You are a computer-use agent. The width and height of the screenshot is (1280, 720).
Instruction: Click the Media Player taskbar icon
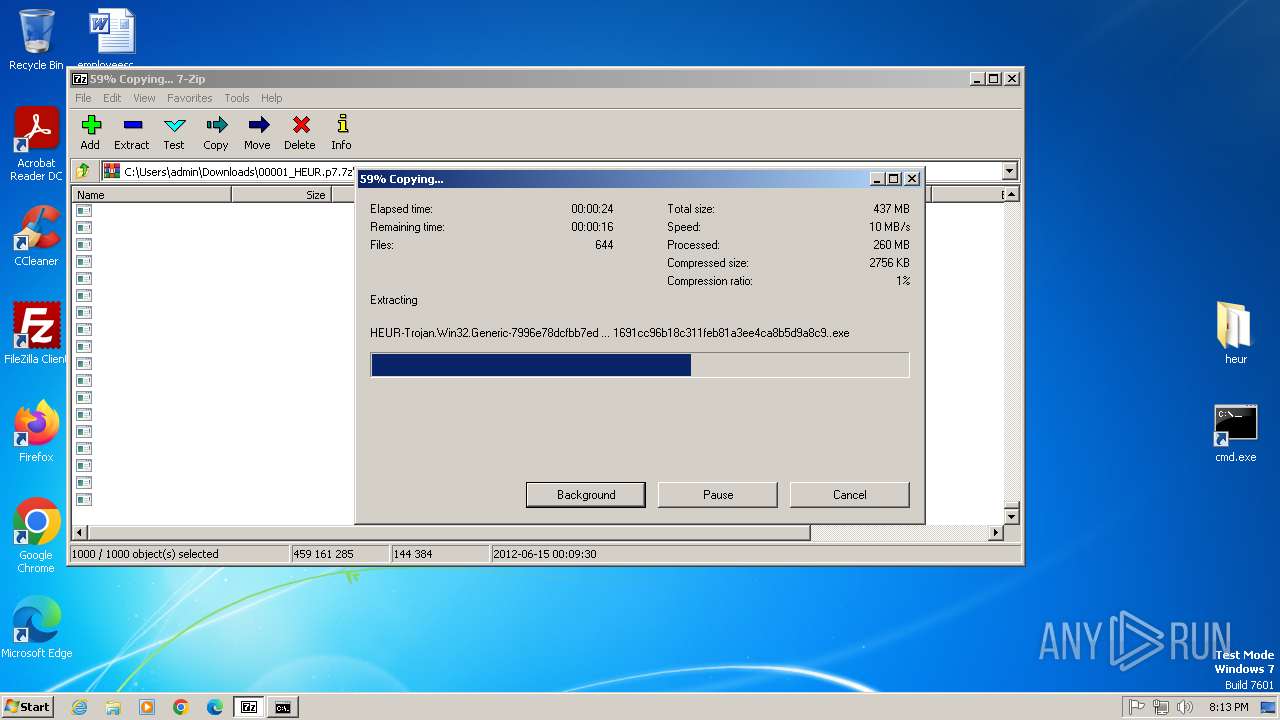(147, 707)
